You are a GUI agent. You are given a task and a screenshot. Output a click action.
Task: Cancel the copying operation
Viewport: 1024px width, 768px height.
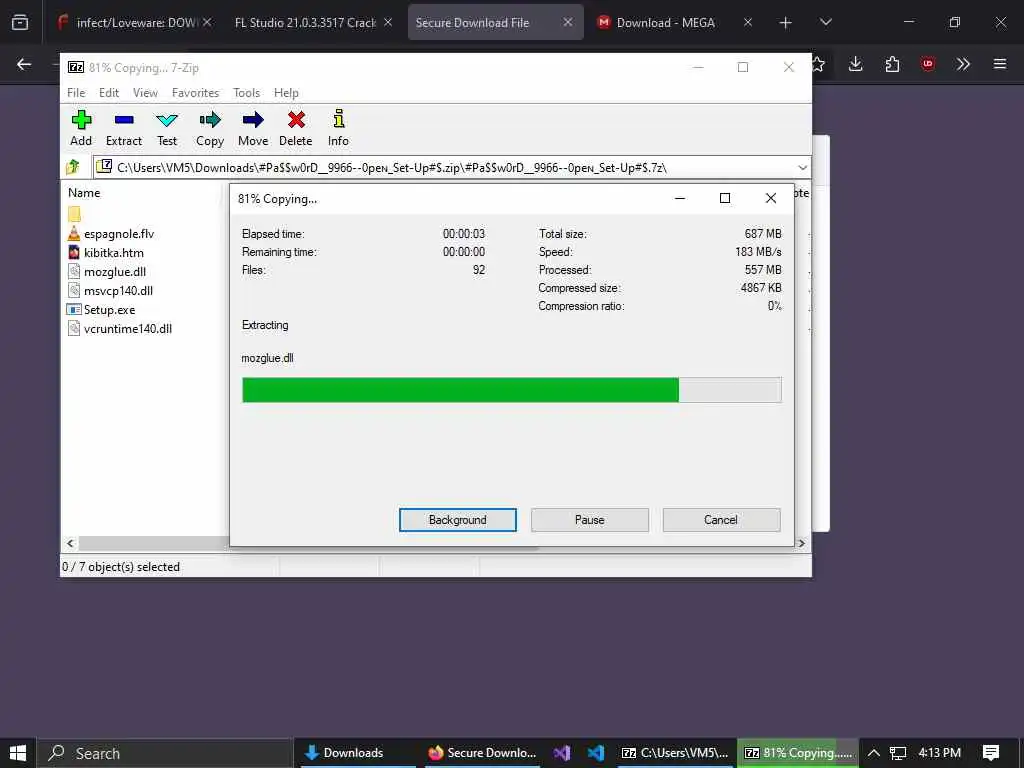tap(721, 520)
